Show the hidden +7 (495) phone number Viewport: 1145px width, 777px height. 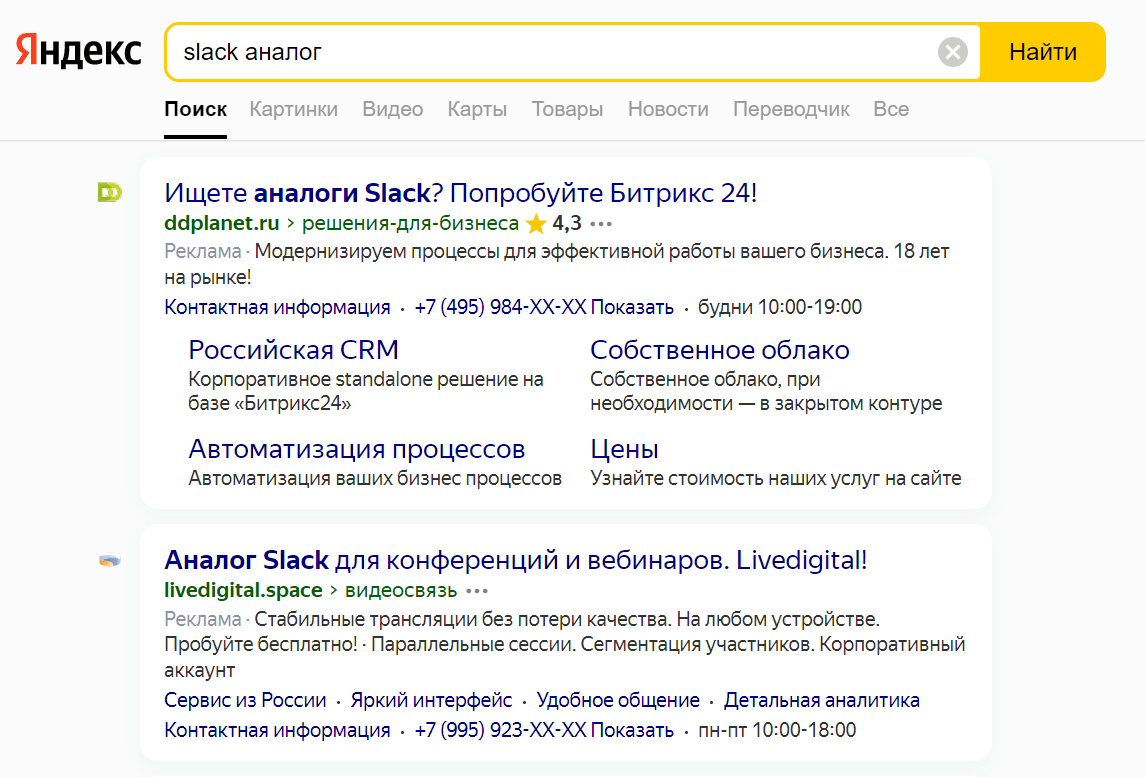tap(631, 307)
